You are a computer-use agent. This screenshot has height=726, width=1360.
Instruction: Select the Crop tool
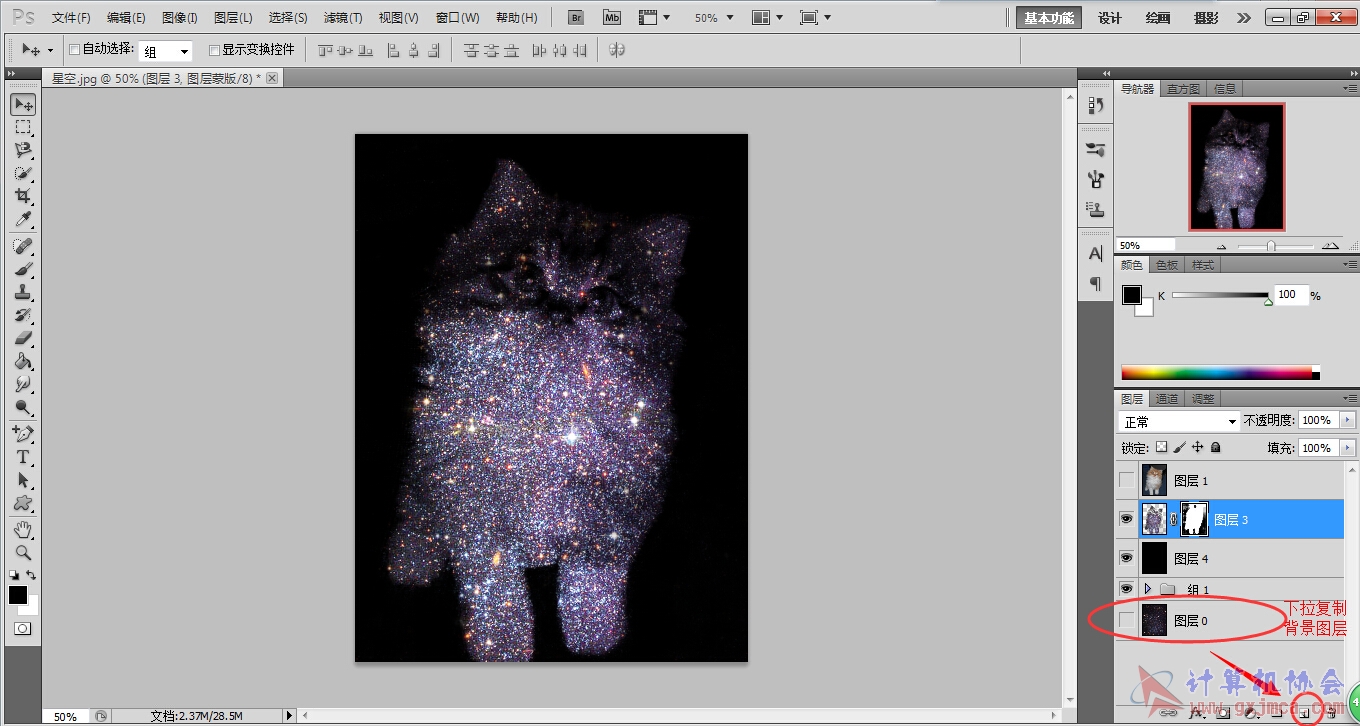[23, 196]
